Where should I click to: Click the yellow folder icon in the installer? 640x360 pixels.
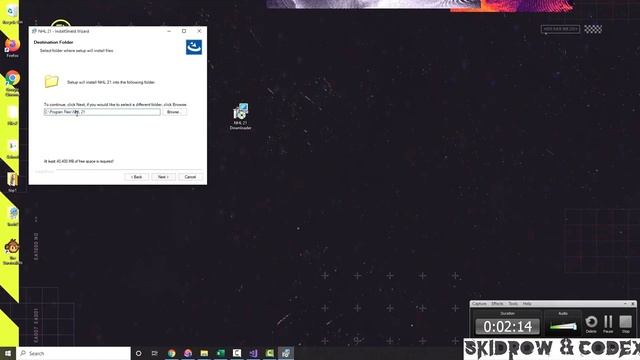click(x=51, y=81)
